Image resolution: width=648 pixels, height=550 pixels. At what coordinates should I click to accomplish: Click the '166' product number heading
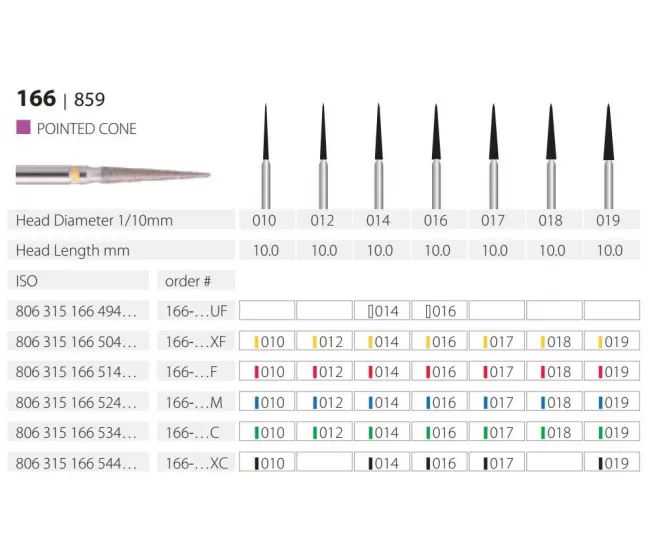[36, 98]
